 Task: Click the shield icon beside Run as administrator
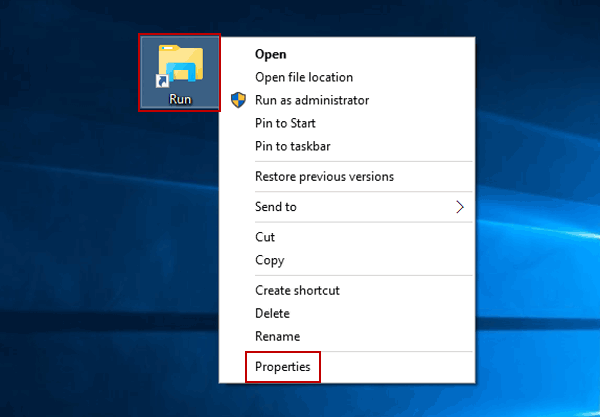click(238, 100)
